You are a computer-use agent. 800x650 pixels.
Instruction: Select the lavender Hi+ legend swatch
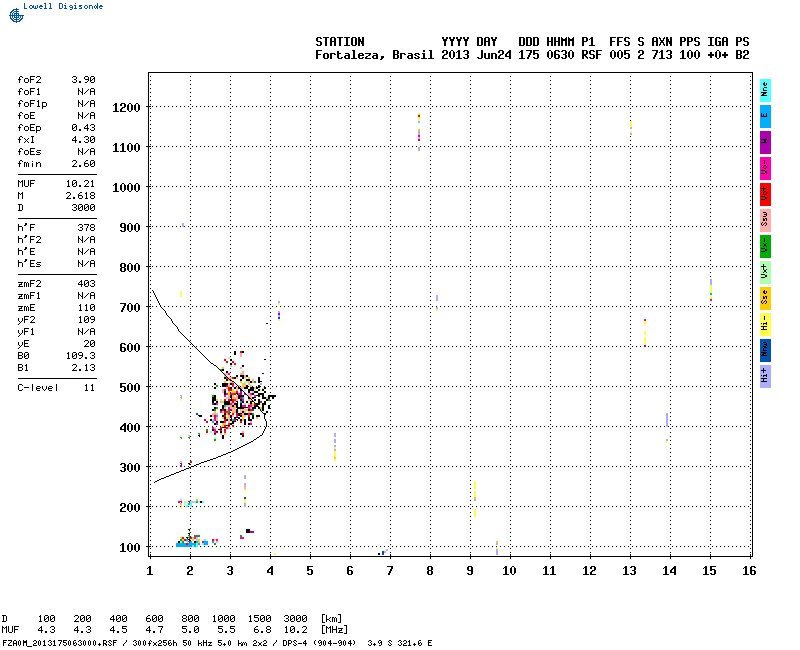click(x=765, y=377)
